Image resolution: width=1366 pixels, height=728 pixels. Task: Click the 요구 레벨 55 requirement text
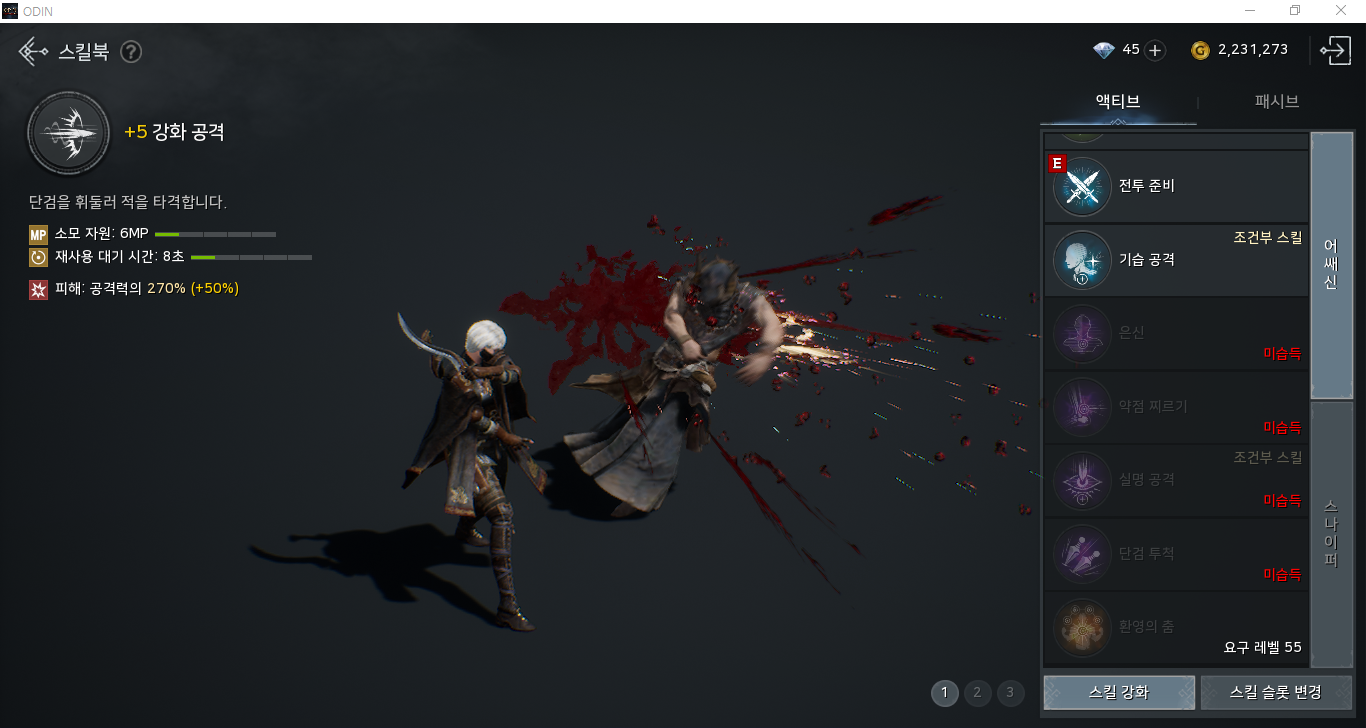pos(1263,647)
